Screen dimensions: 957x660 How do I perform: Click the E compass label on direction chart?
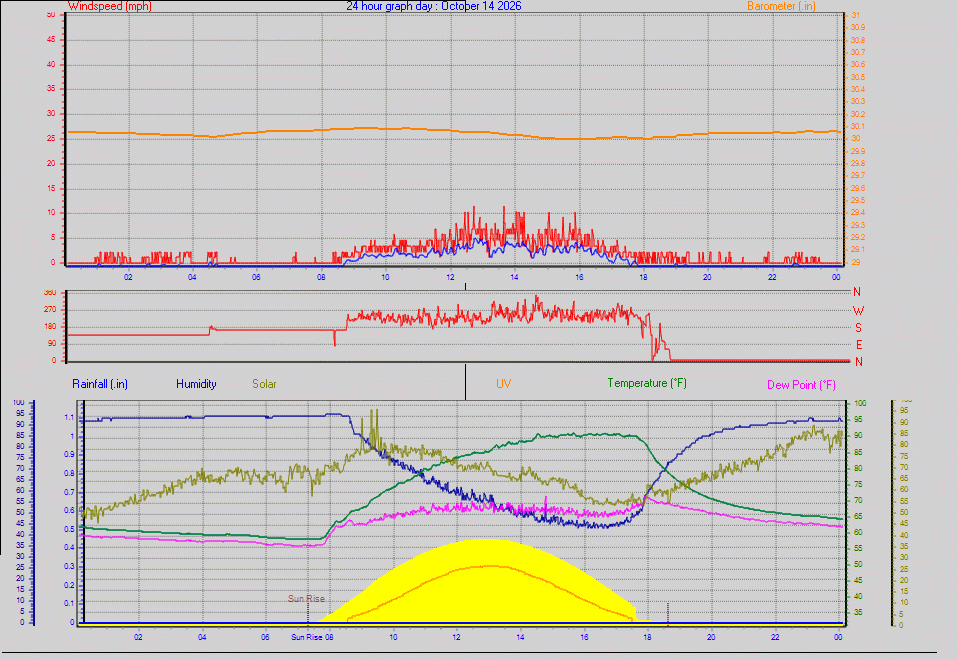click(859, 345)
